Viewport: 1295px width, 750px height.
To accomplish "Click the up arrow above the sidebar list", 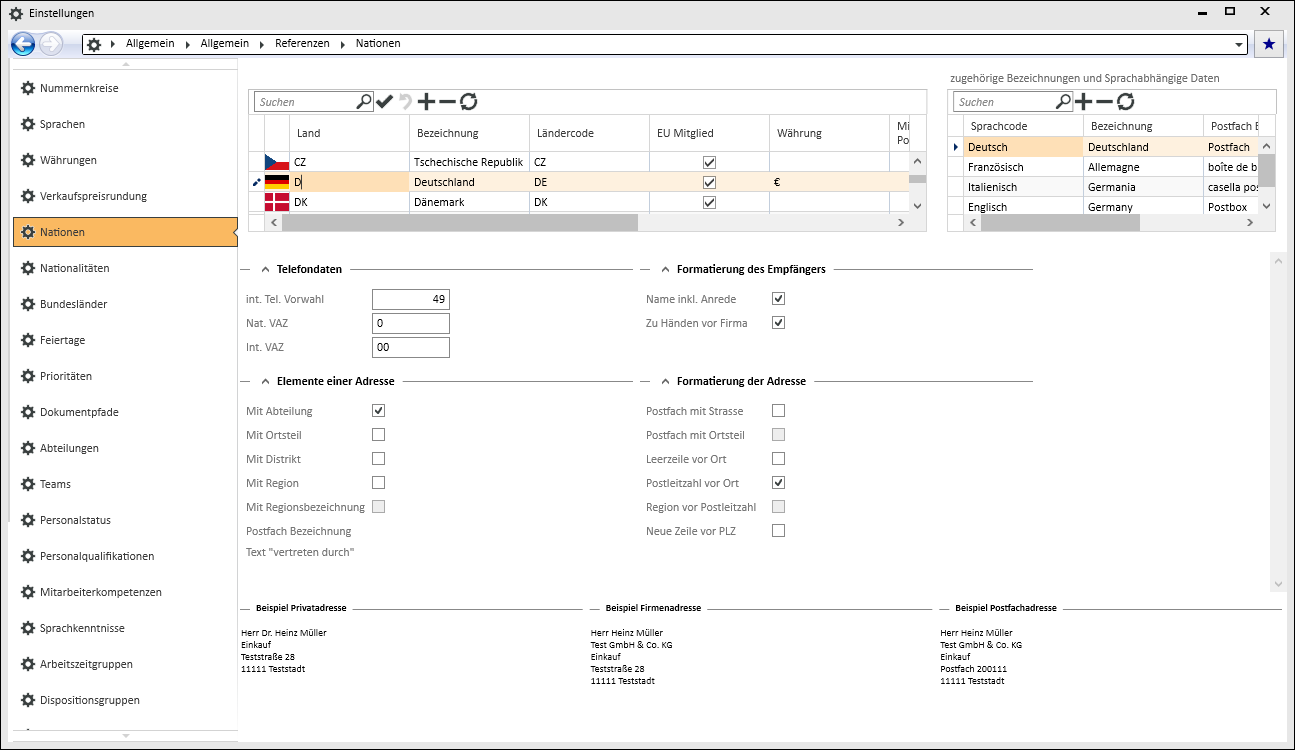I will [125, 64].
